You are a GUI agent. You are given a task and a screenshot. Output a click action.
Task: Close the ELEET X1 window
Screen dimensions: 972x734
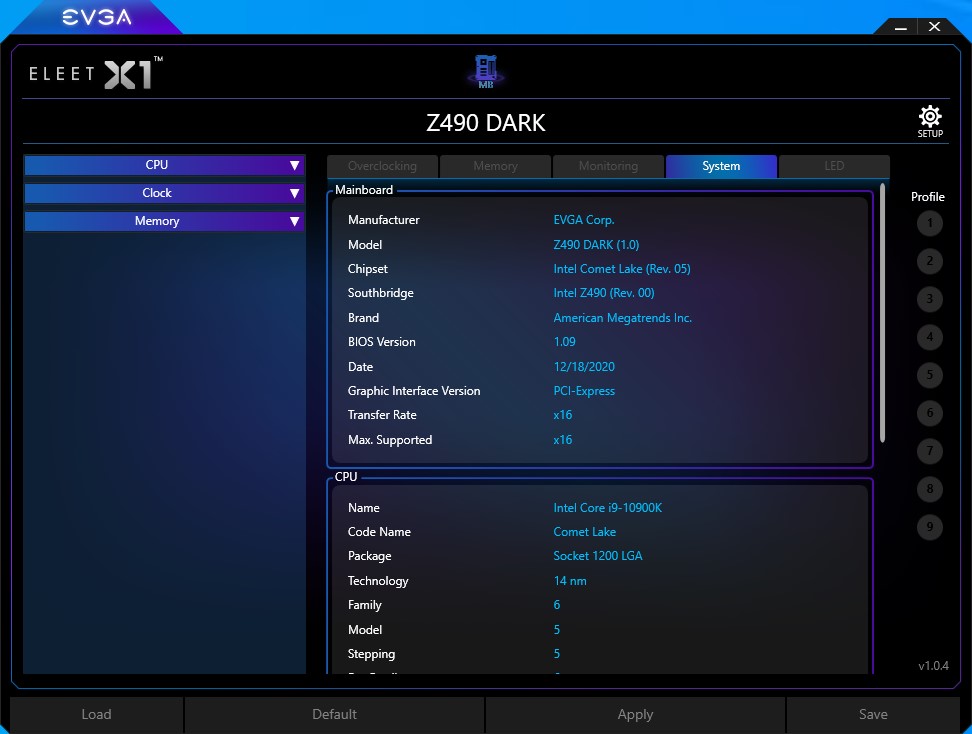point(934,27)
